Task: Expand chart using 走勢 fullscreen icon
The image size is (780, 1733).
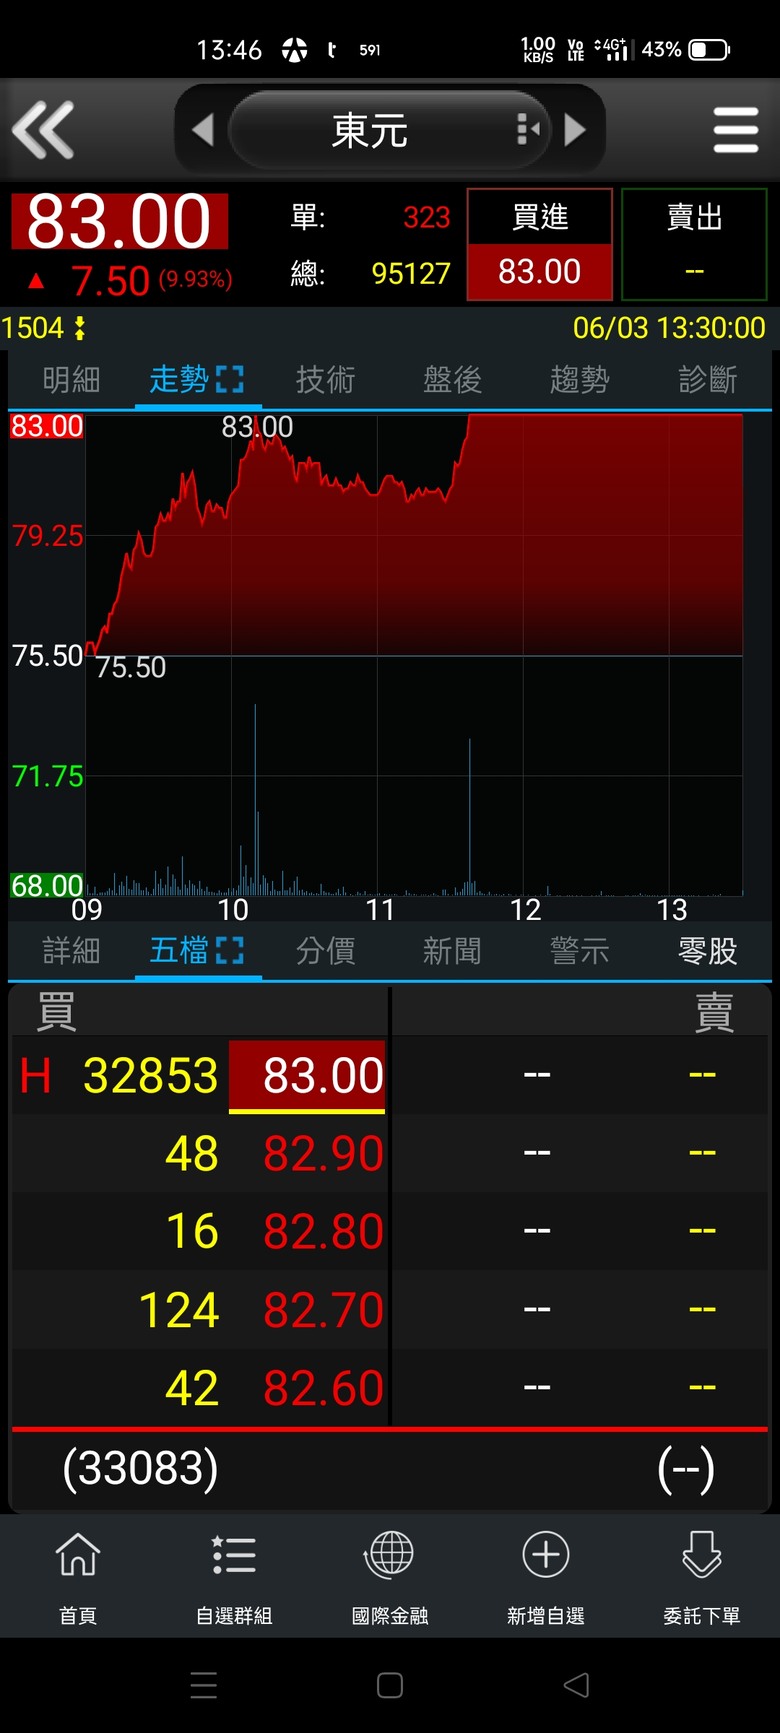Action: [230, 380]
